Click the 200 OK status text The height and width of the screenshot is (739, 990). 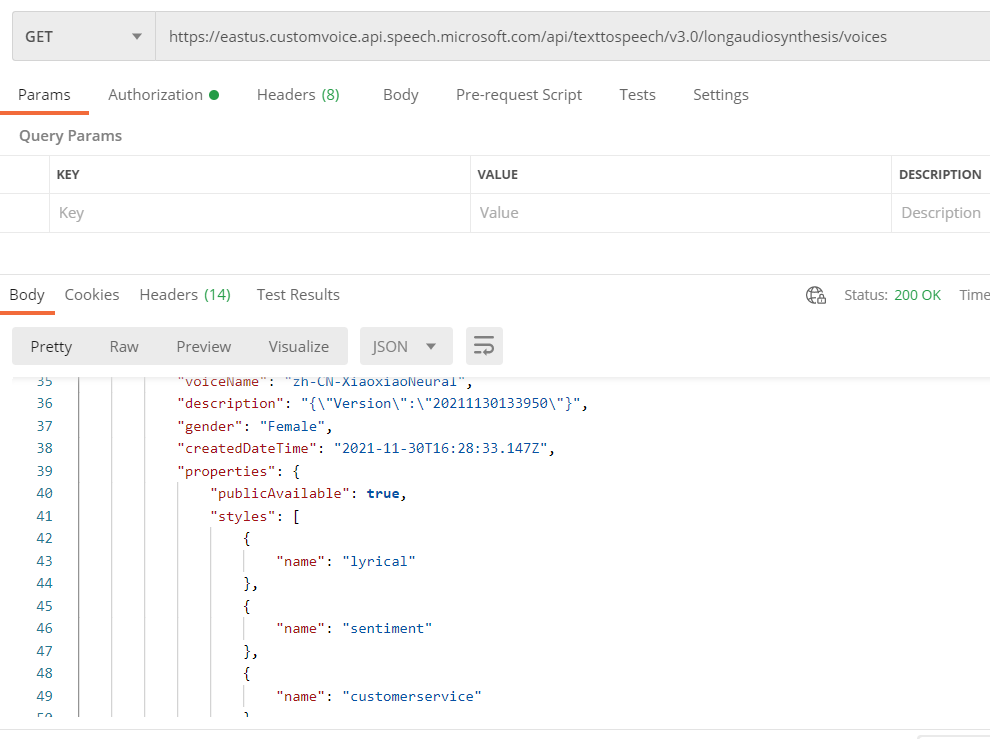(x=917, y=295)
